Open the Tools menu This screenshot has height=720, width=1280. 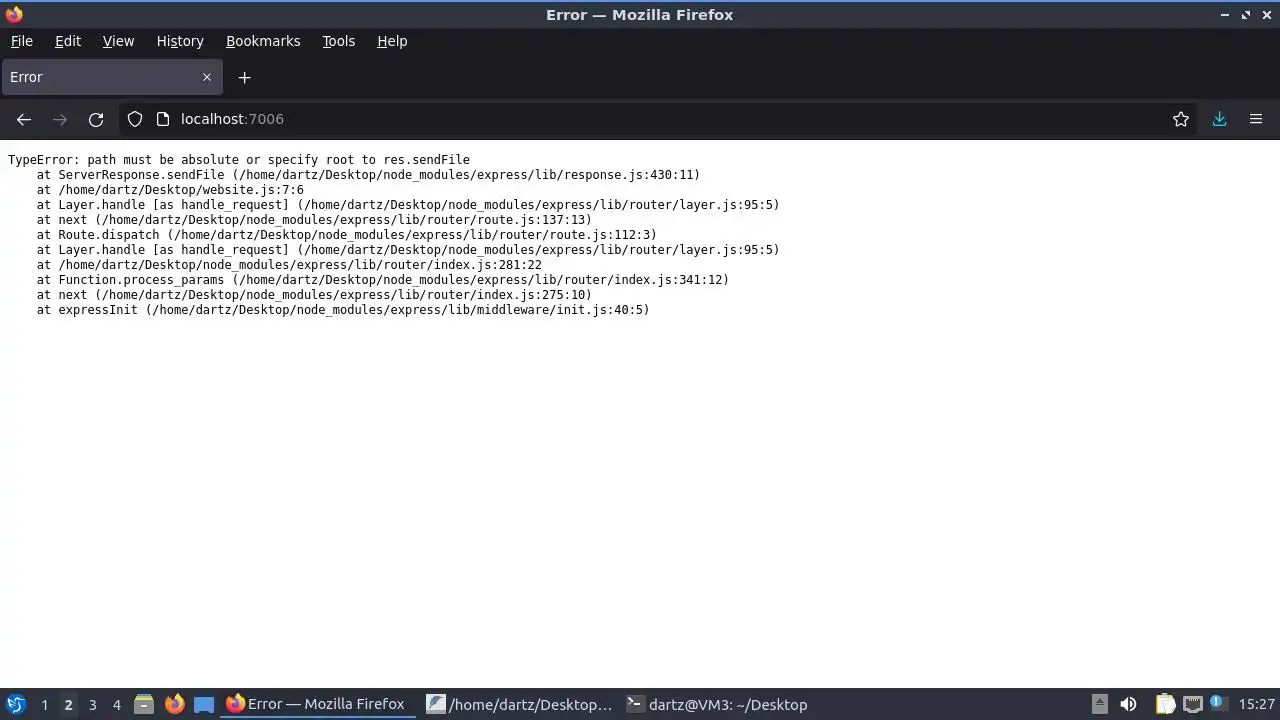coord(338,41)
